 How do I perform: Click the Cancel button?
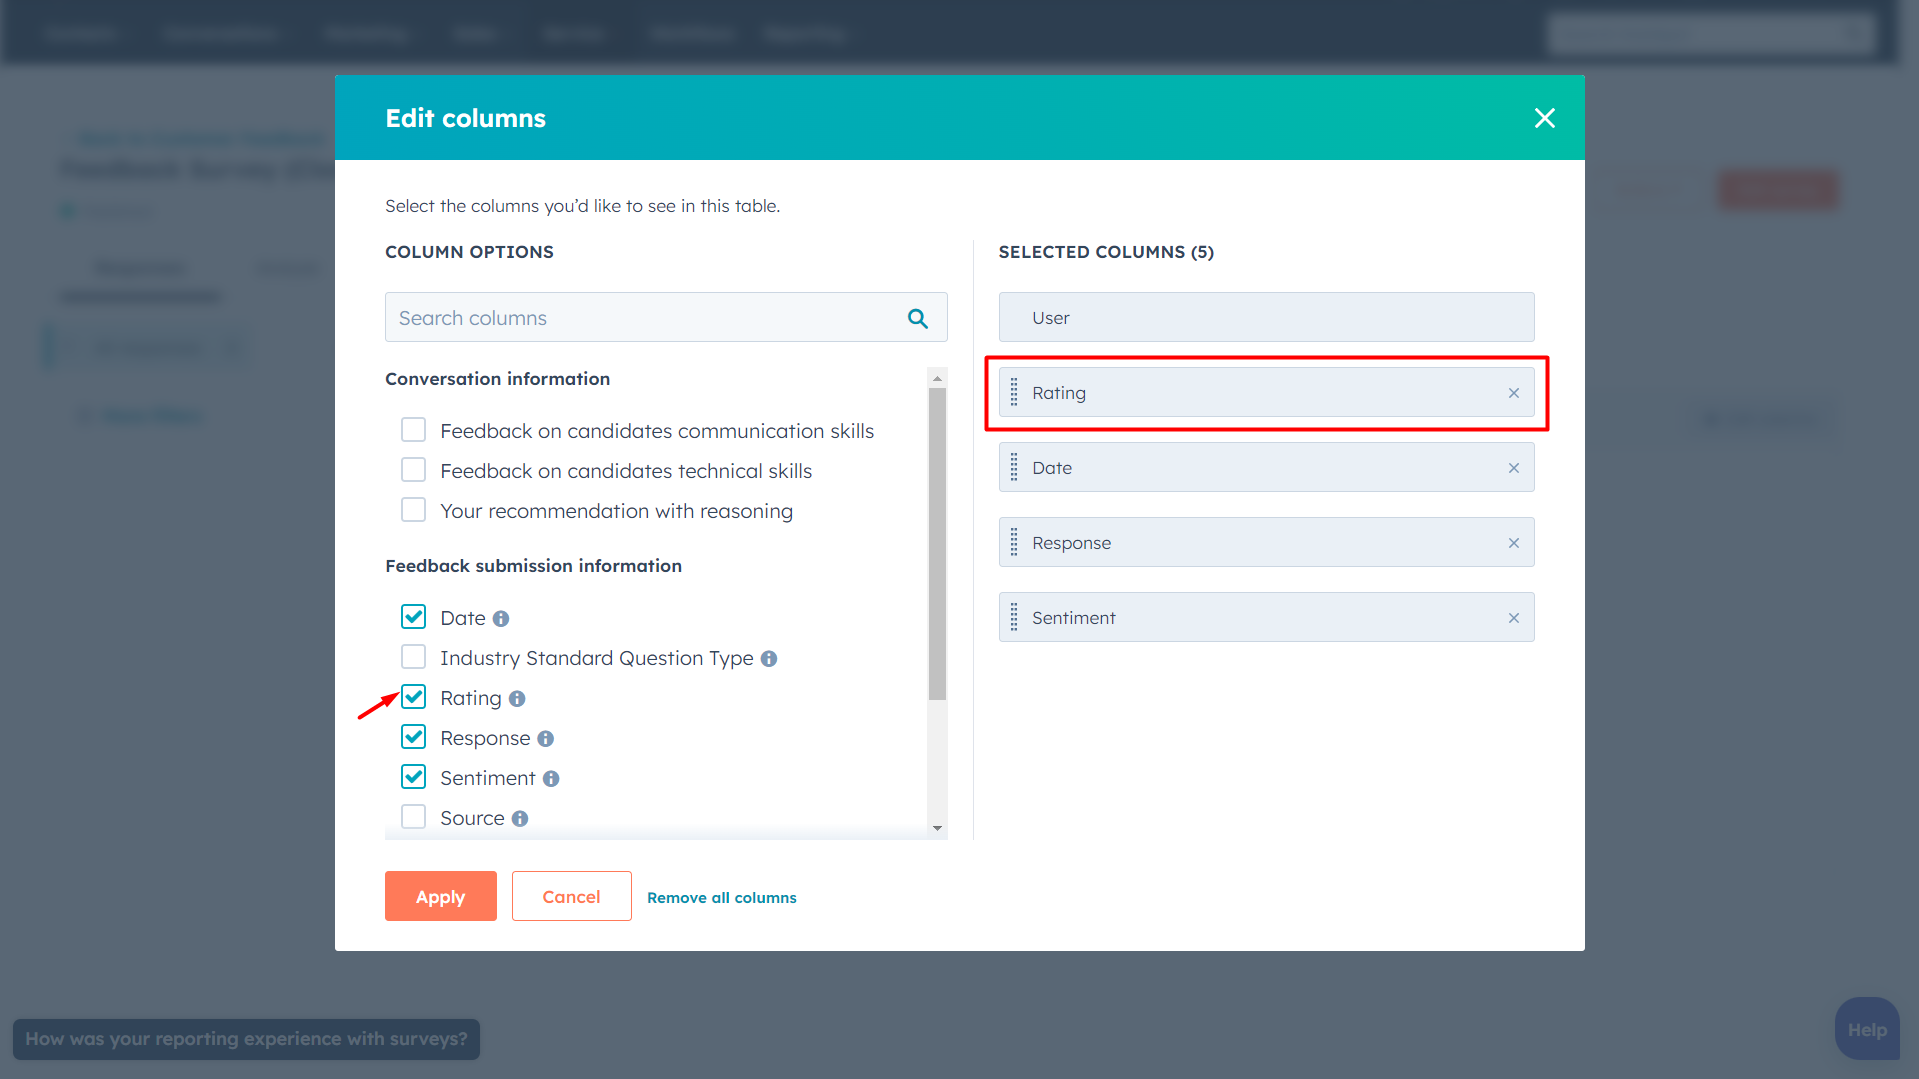(571, 896)
